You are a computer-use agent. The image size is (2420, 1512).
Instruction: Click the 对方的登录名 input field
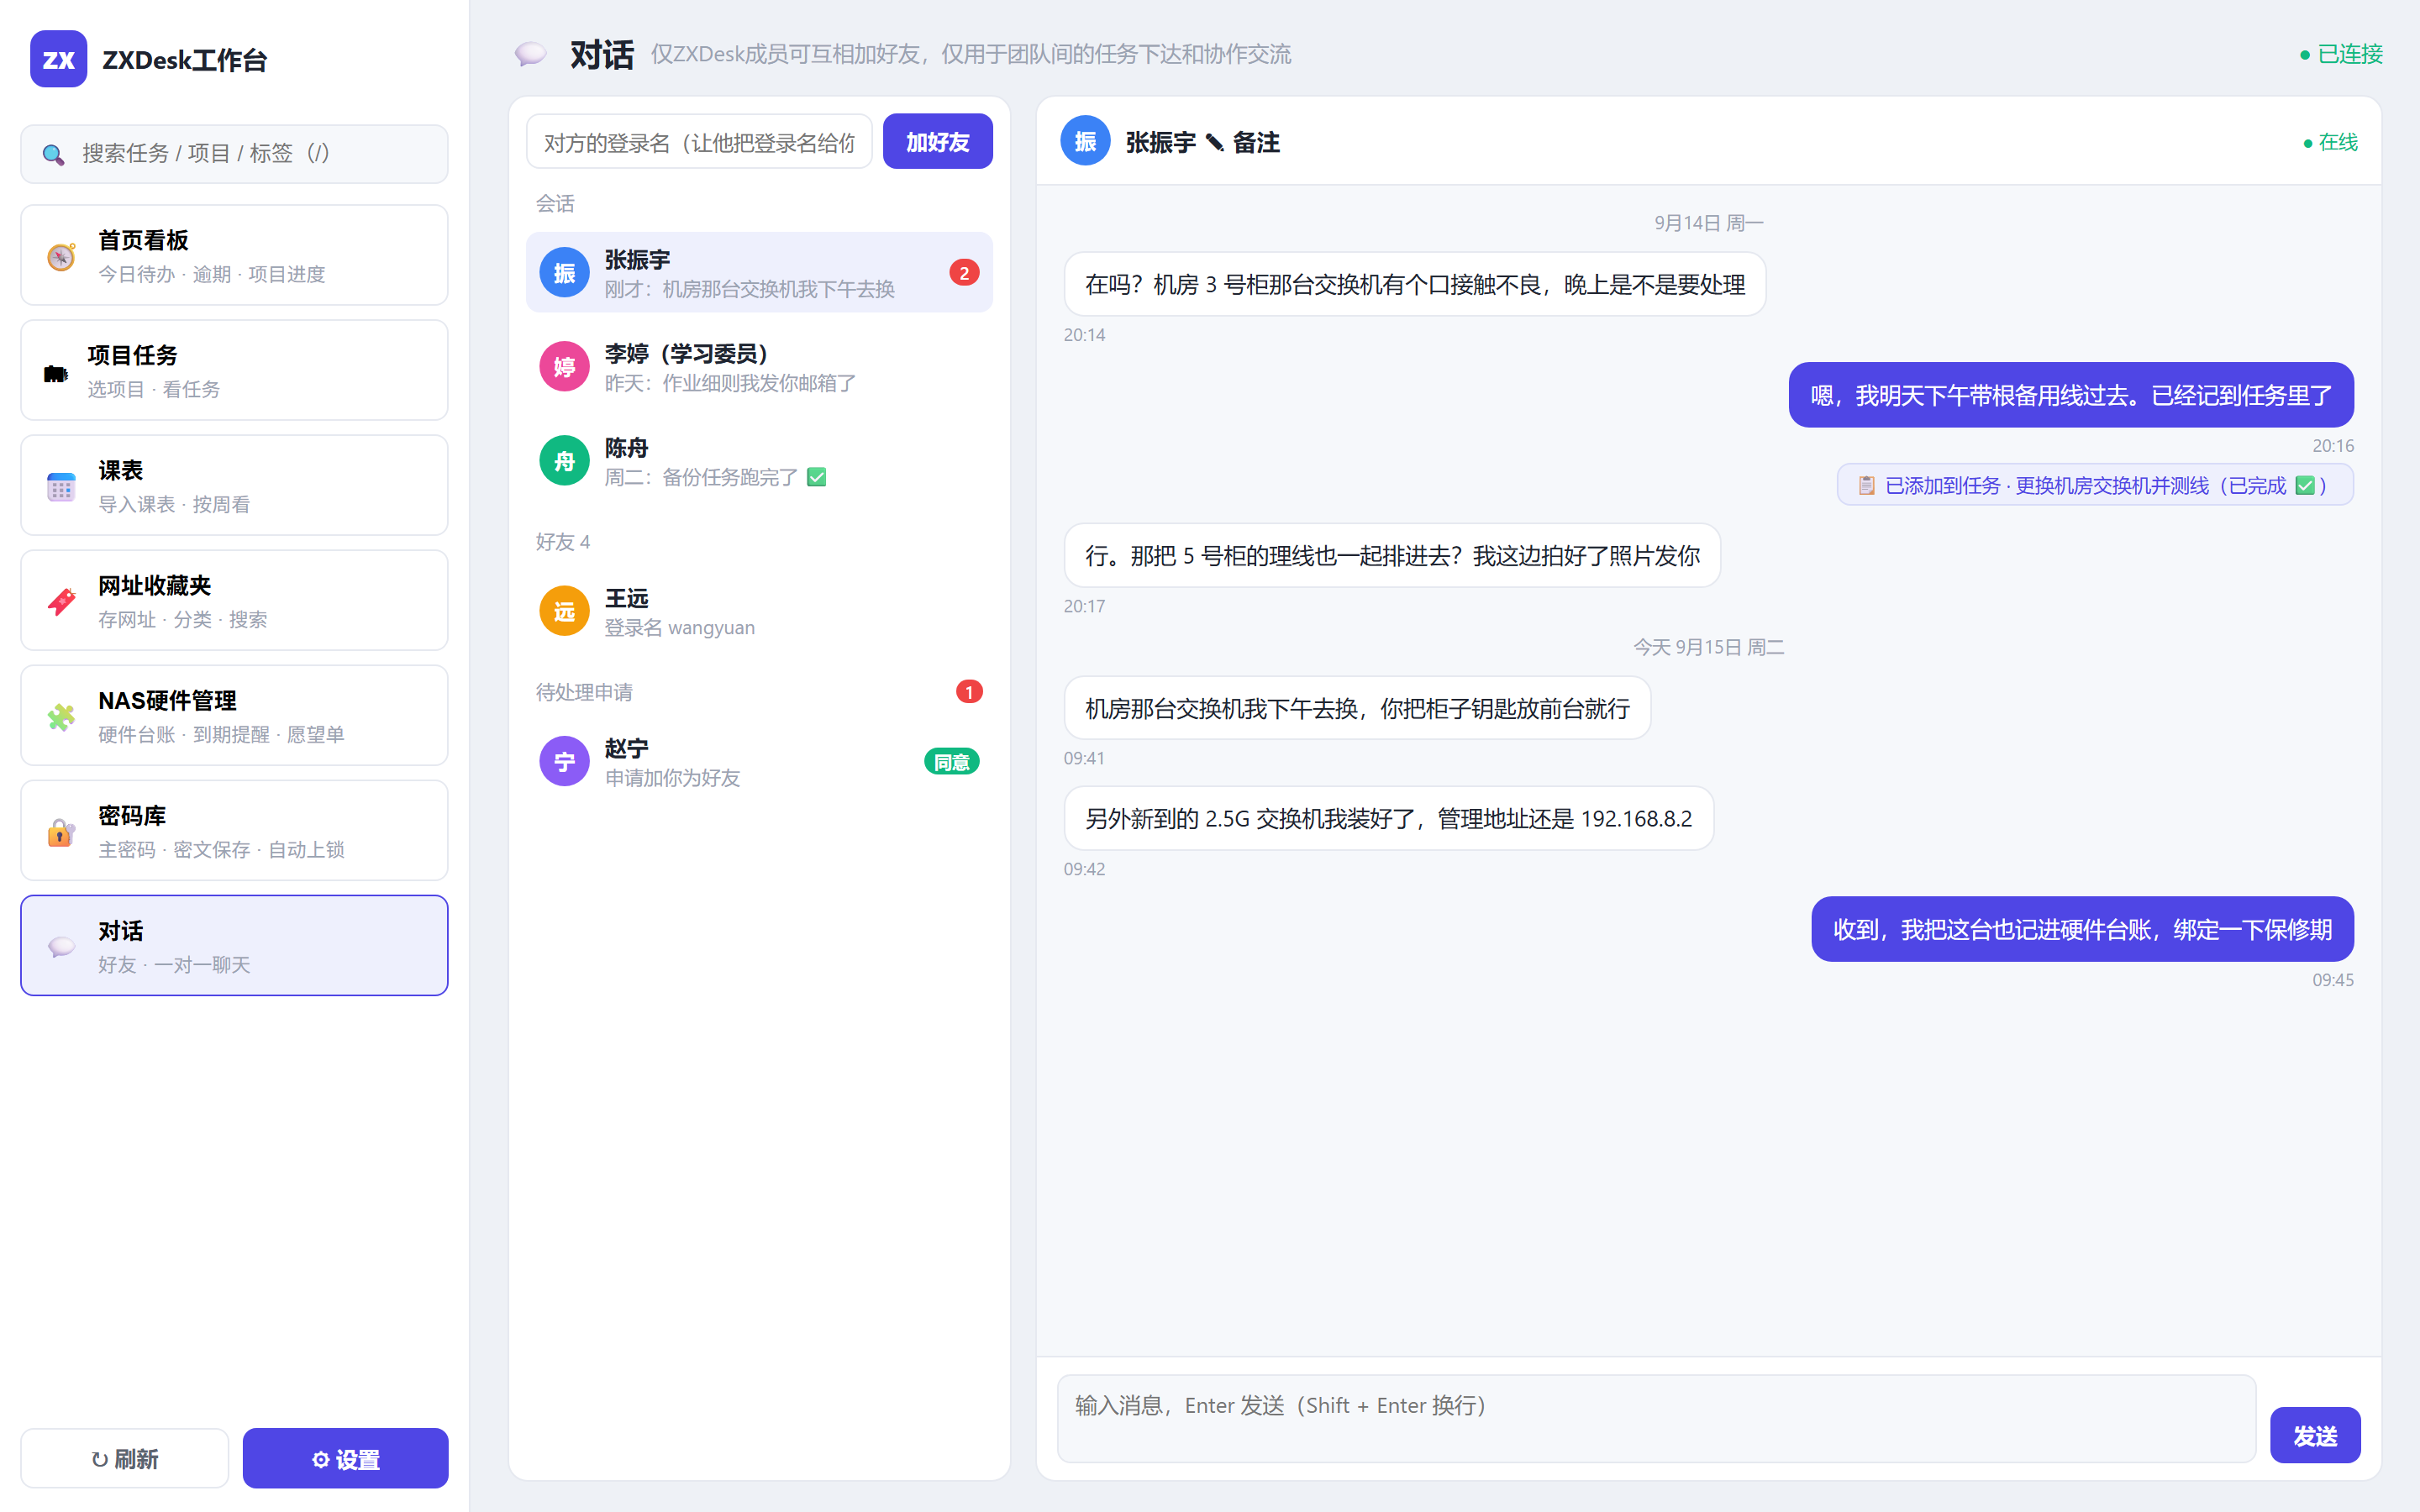tap(699, 142)
